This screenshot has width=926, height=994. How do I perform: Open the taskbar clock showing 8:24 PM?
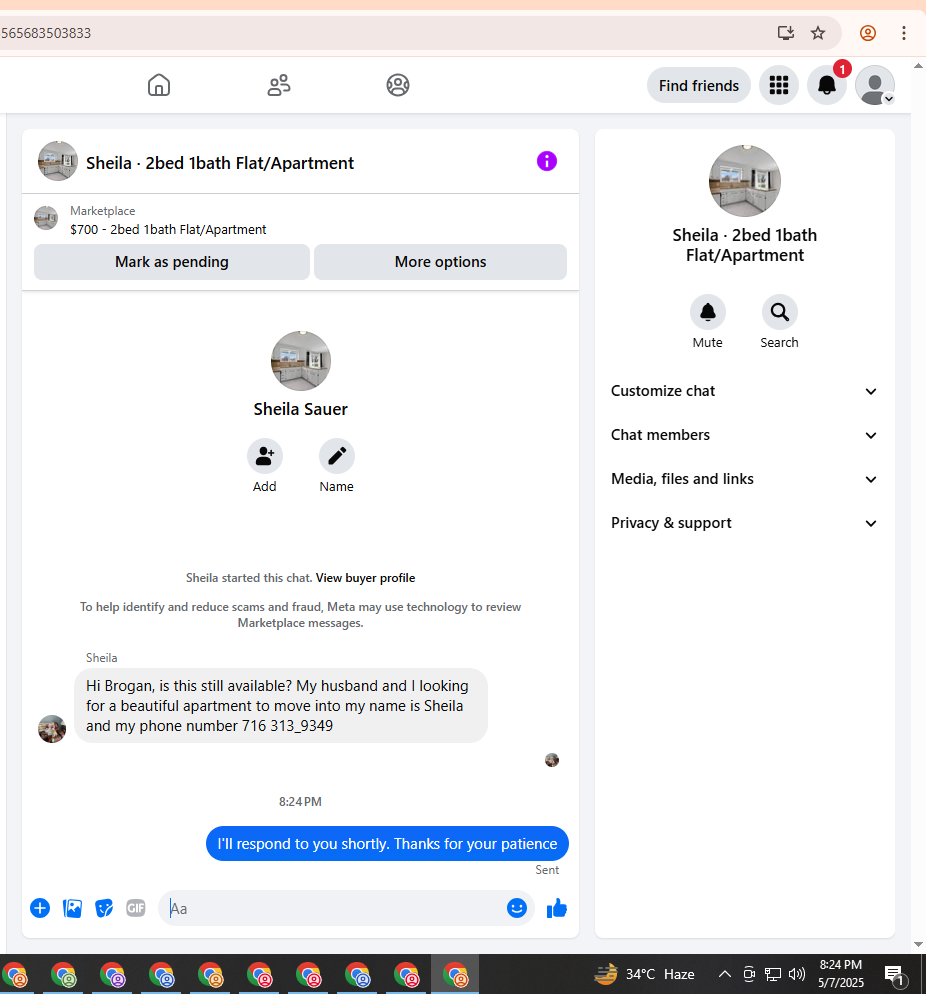(x=840, y=974)
